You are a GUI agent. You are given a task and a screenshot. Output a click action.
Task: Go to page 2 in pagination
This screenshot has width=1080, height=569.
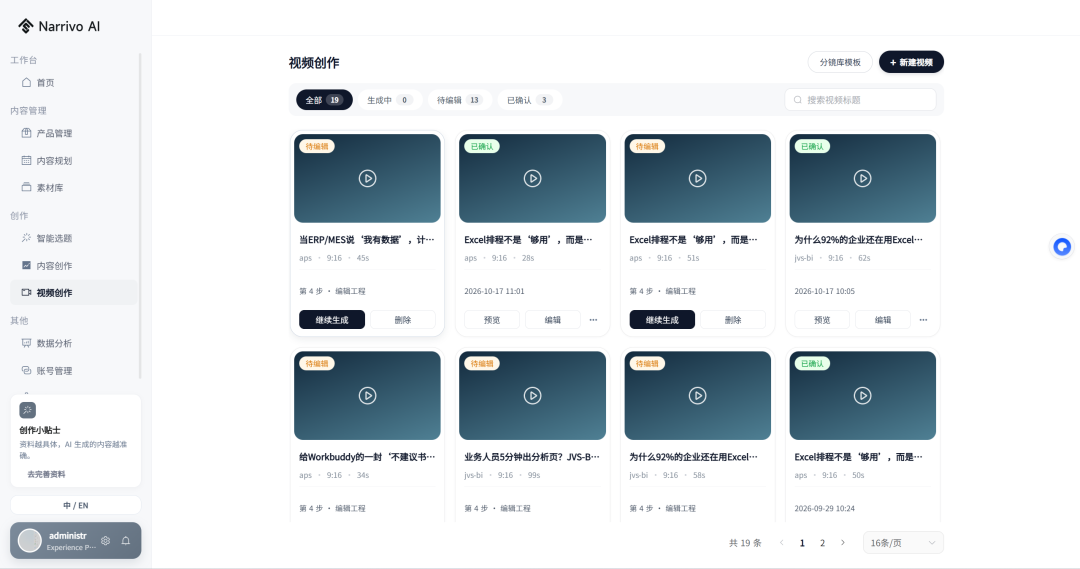(822, 543)
